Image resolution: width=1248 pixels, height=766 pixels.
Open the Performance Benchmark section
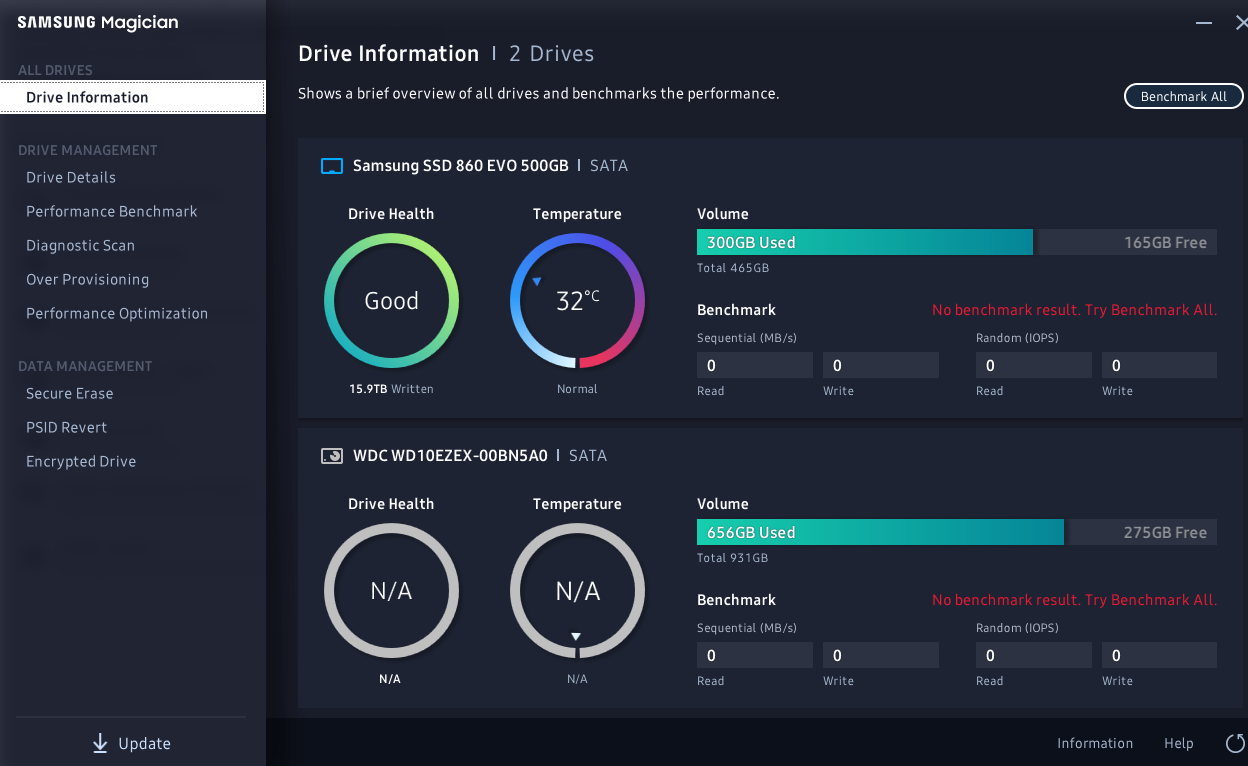point(110,211)
